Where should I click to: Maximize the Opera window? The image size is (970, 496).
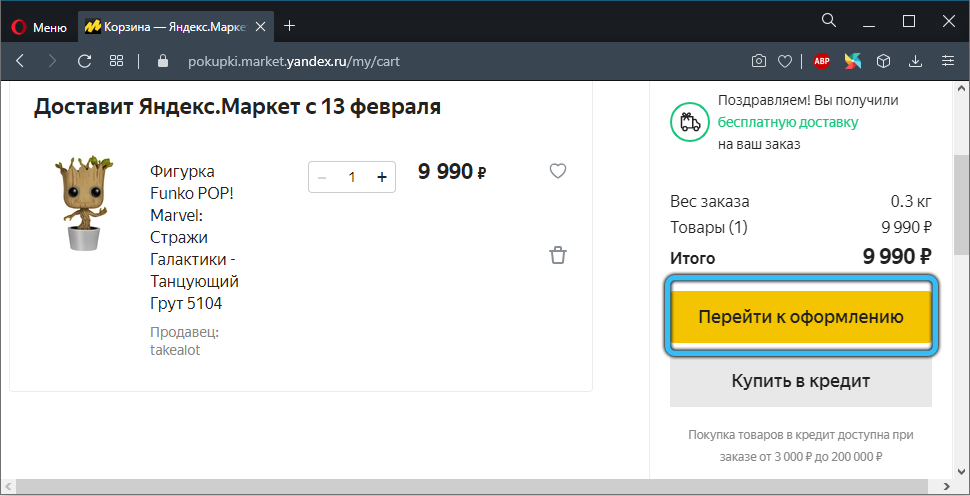[x=909, y=21]
